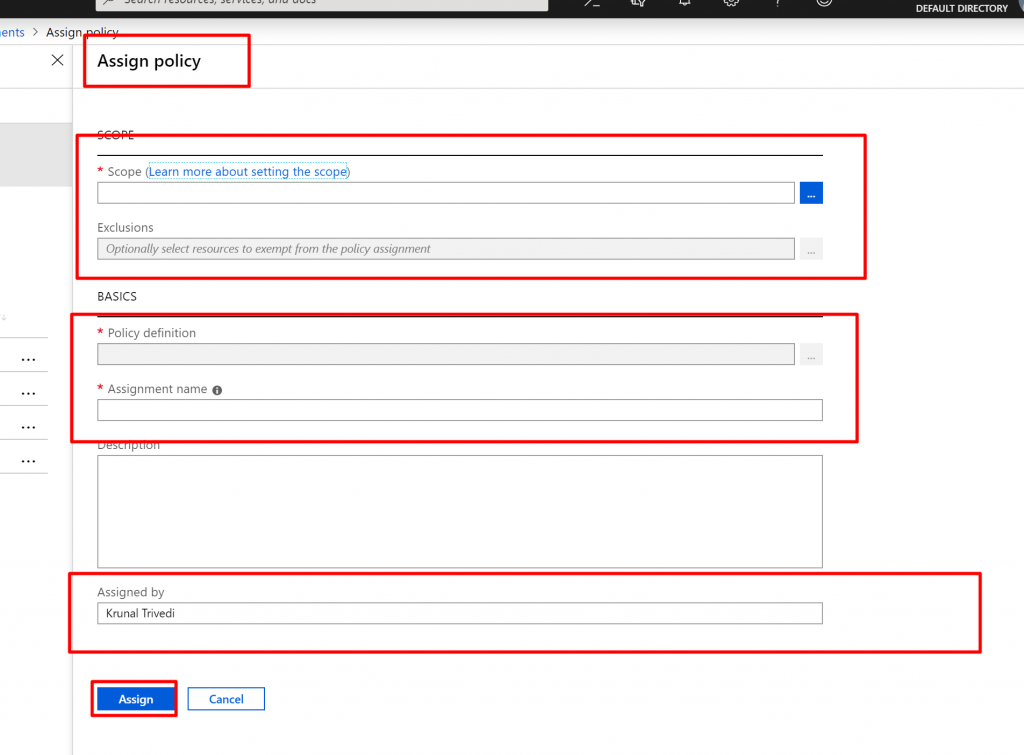Open portal settings gear icon
This screenshot has height=755, width=1024.
731,3
